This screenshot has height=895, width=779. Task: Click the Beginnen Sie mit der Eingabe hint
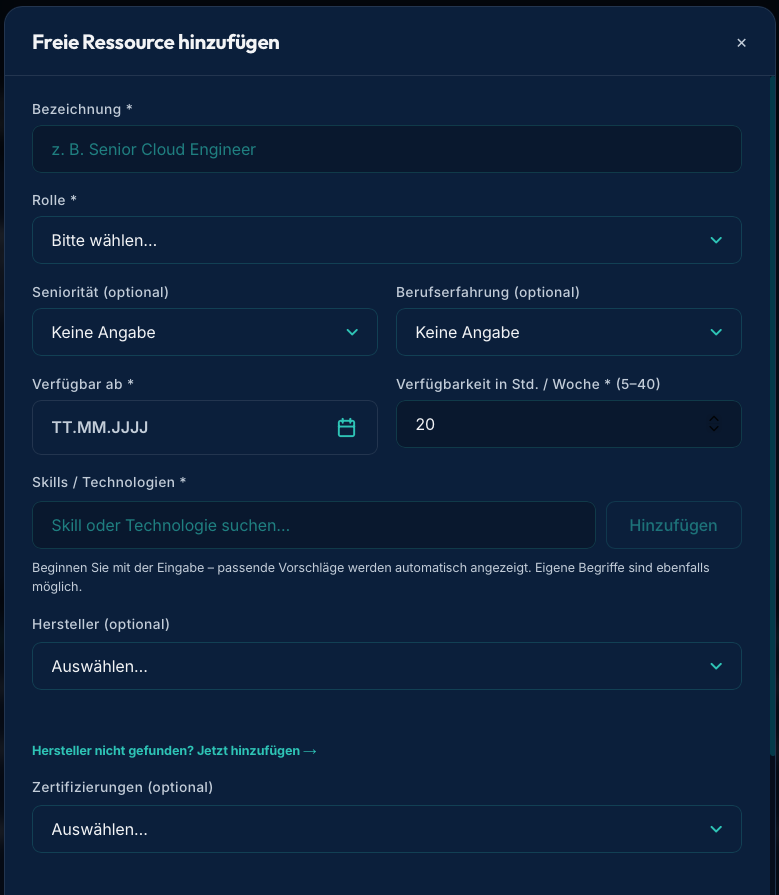[x=370, y=577]
